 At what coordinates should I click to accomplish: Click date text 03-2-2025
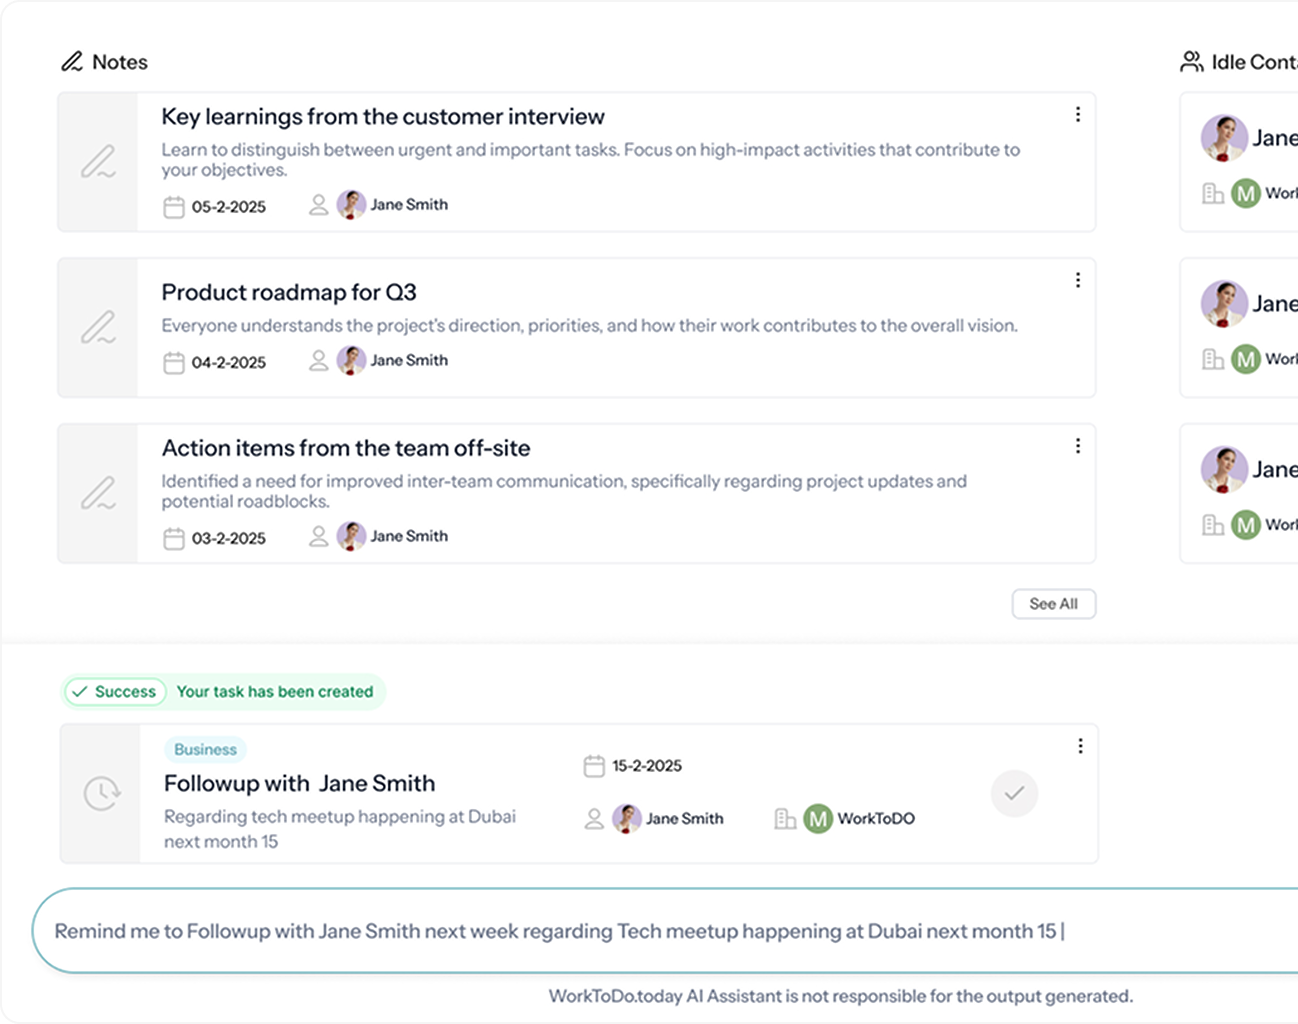point(229,538)
